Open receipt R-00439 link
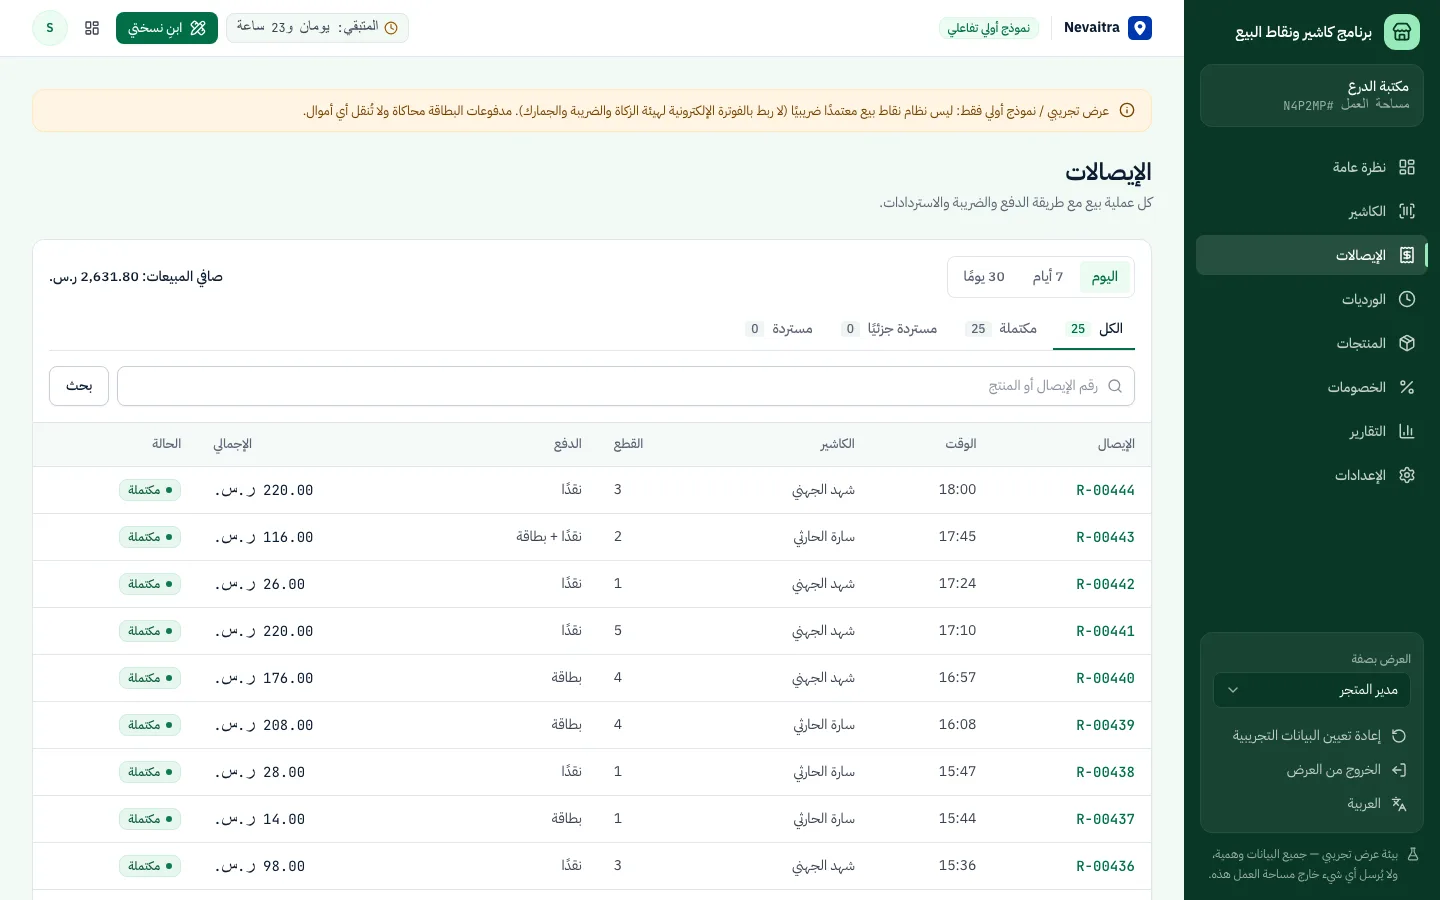Viewport: 1440px width, 900px height. (x=1105, y=725)
